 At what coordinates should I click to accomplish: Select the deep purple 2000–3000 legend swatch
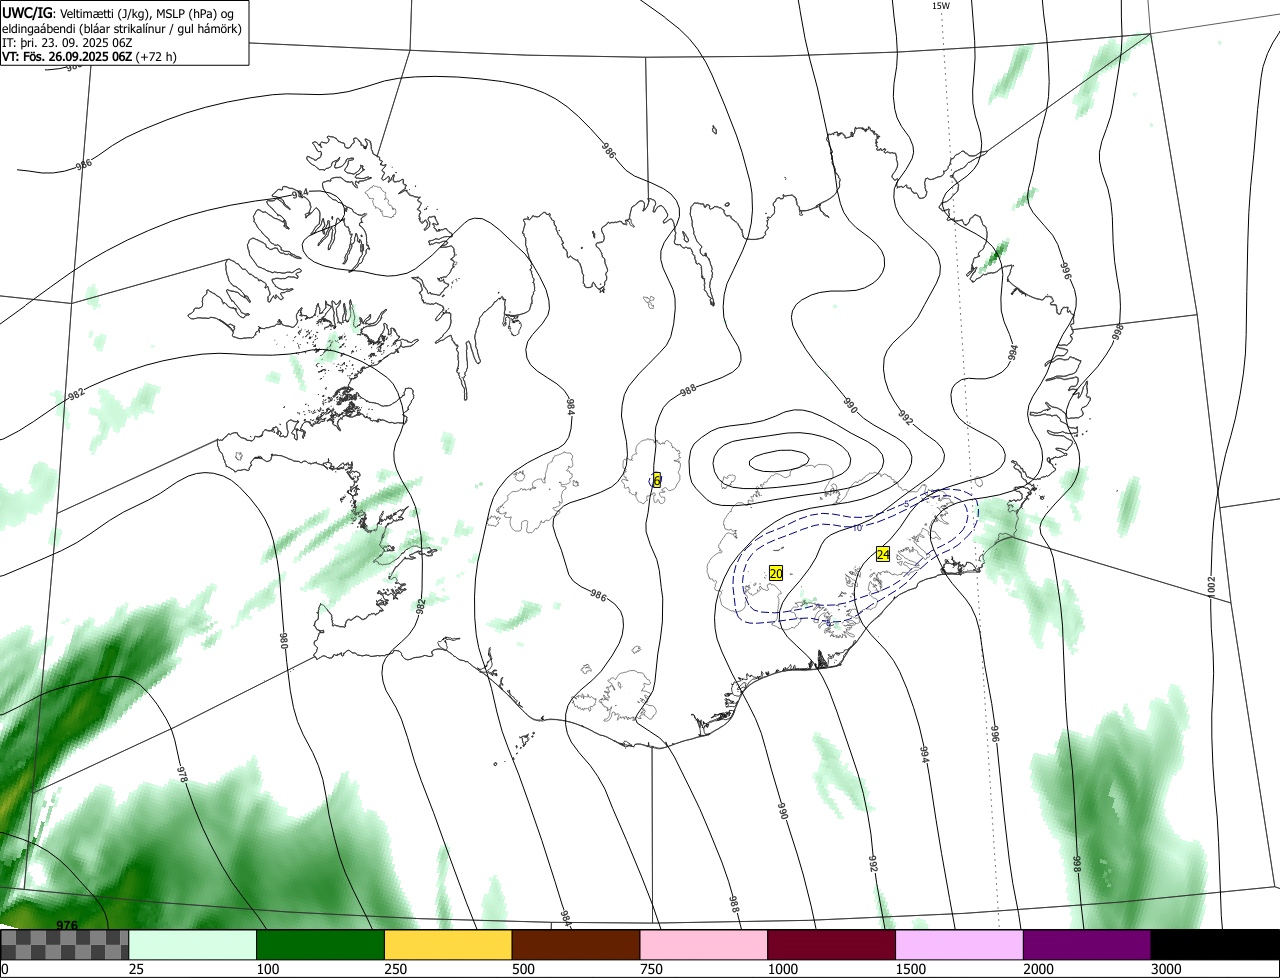click(1087, 944)
